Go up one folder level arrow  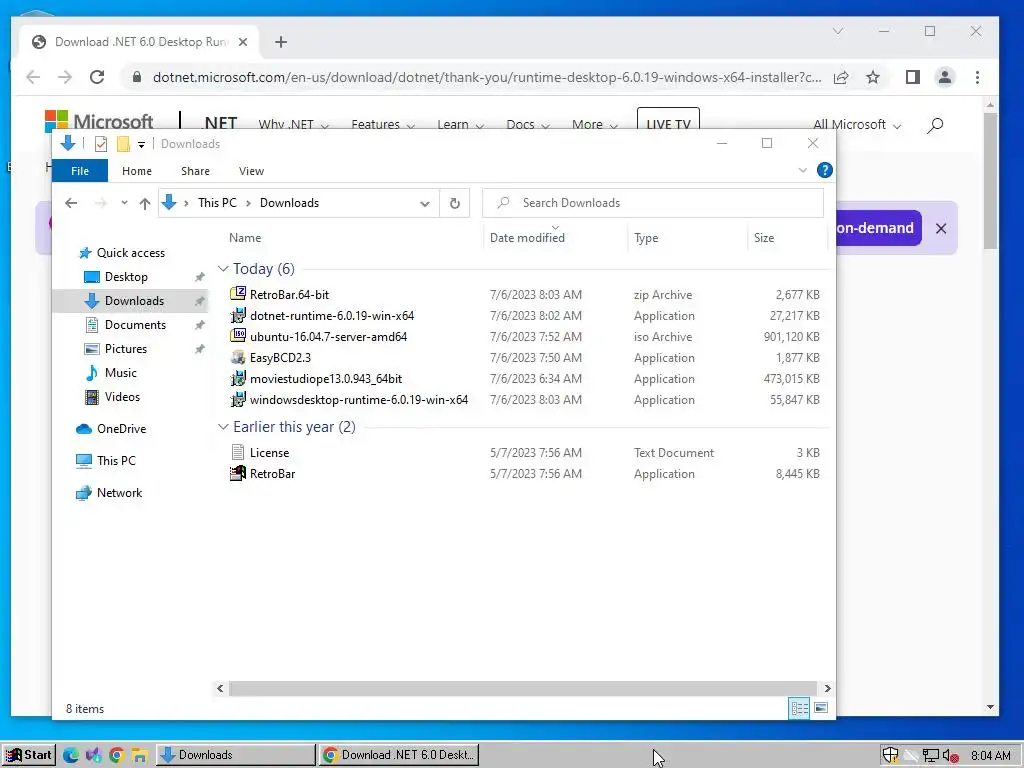pos(145,203)
